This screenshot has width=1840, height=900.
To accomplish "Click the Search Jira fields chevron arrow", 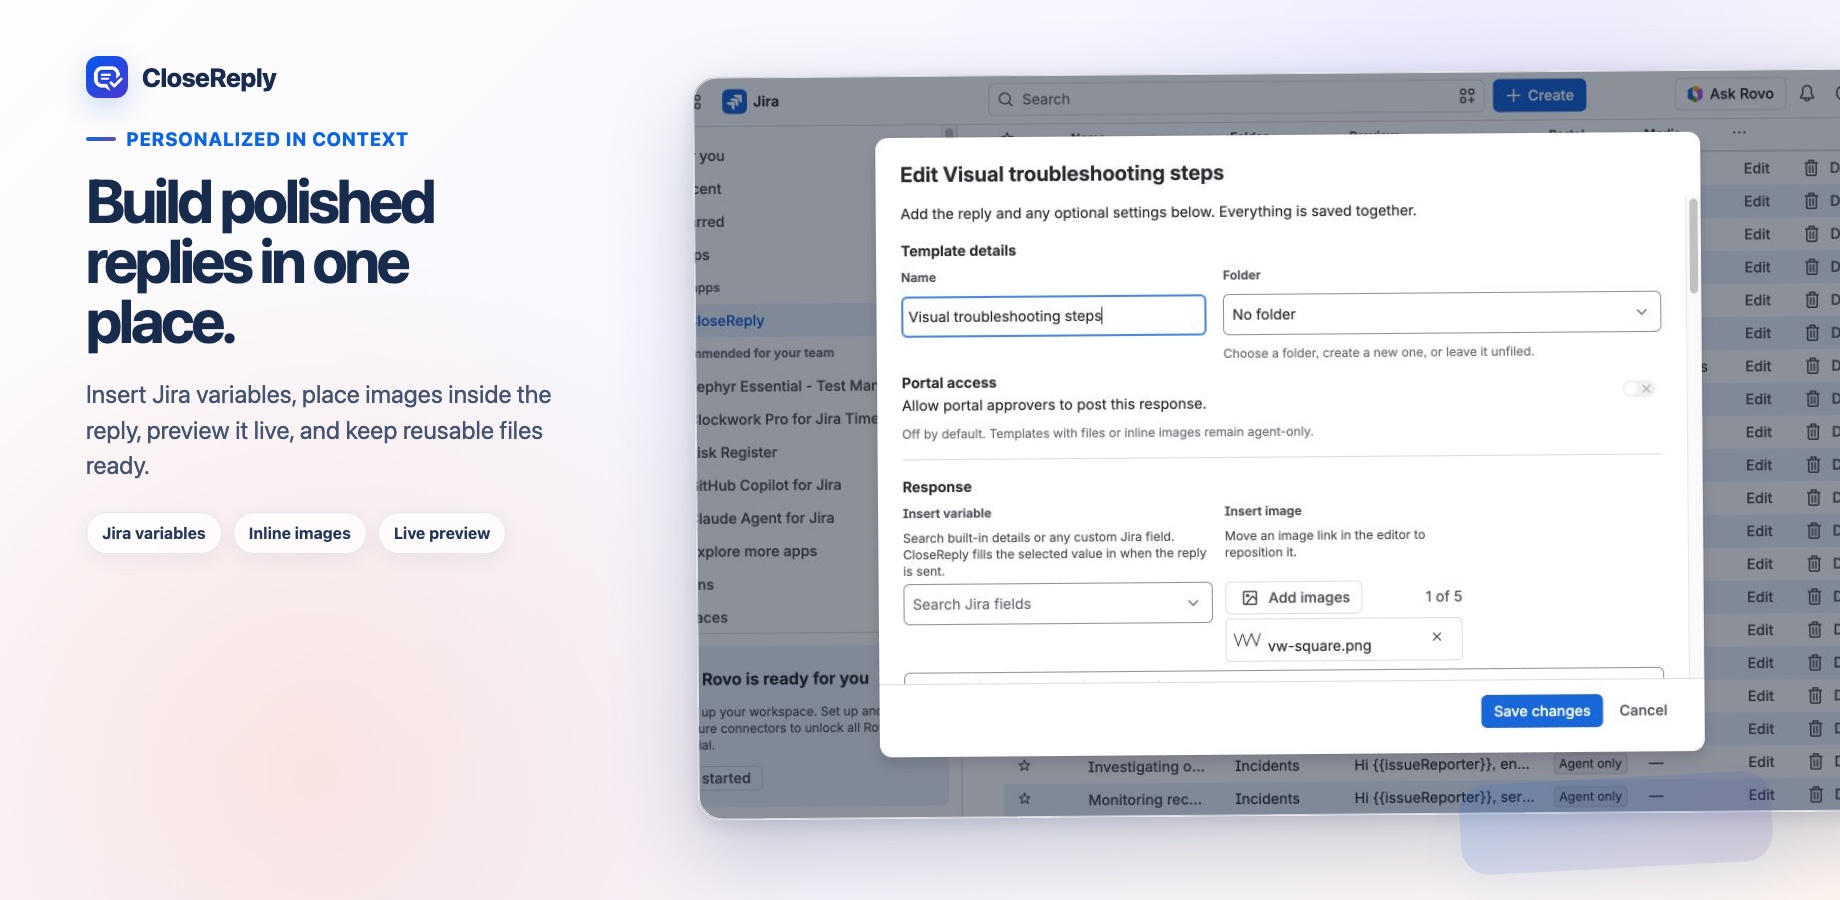I will tap(1193, 603).
